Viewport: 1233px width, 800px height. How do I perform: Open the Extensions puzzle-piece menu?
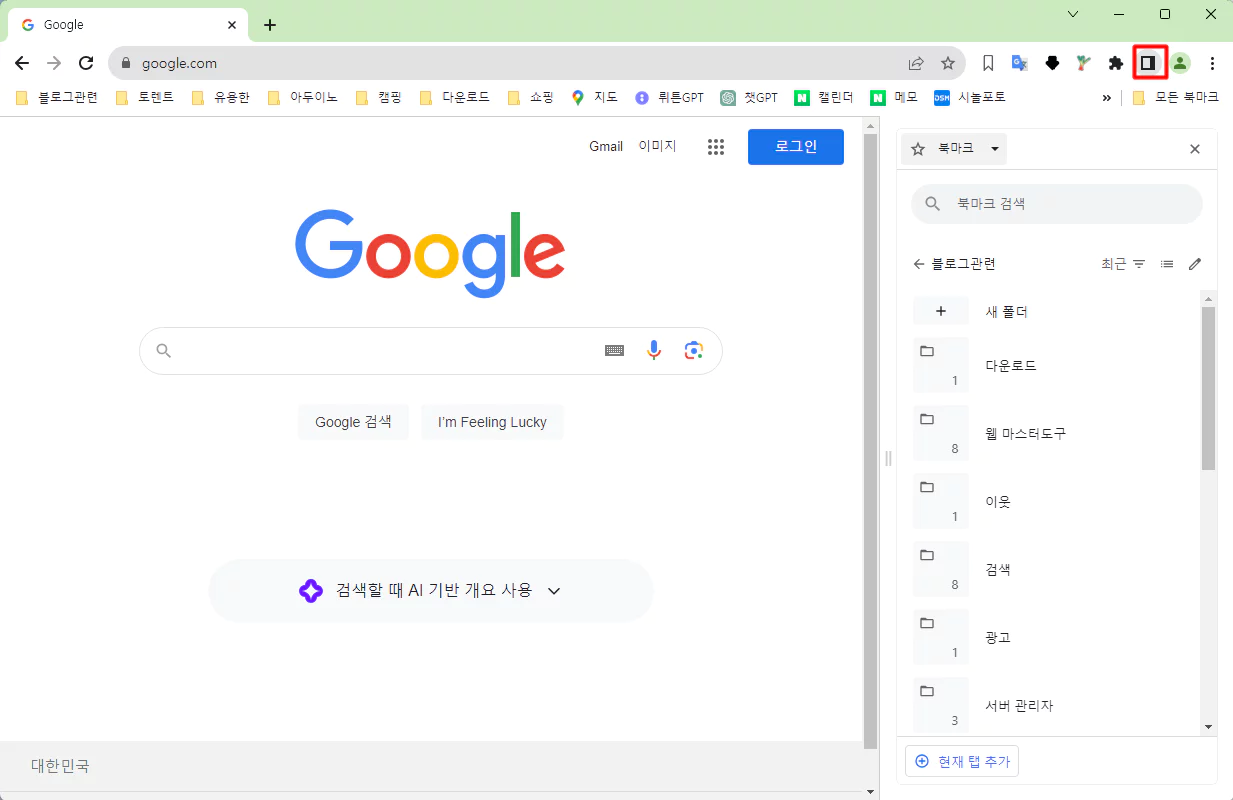(x=1116, y=63)
